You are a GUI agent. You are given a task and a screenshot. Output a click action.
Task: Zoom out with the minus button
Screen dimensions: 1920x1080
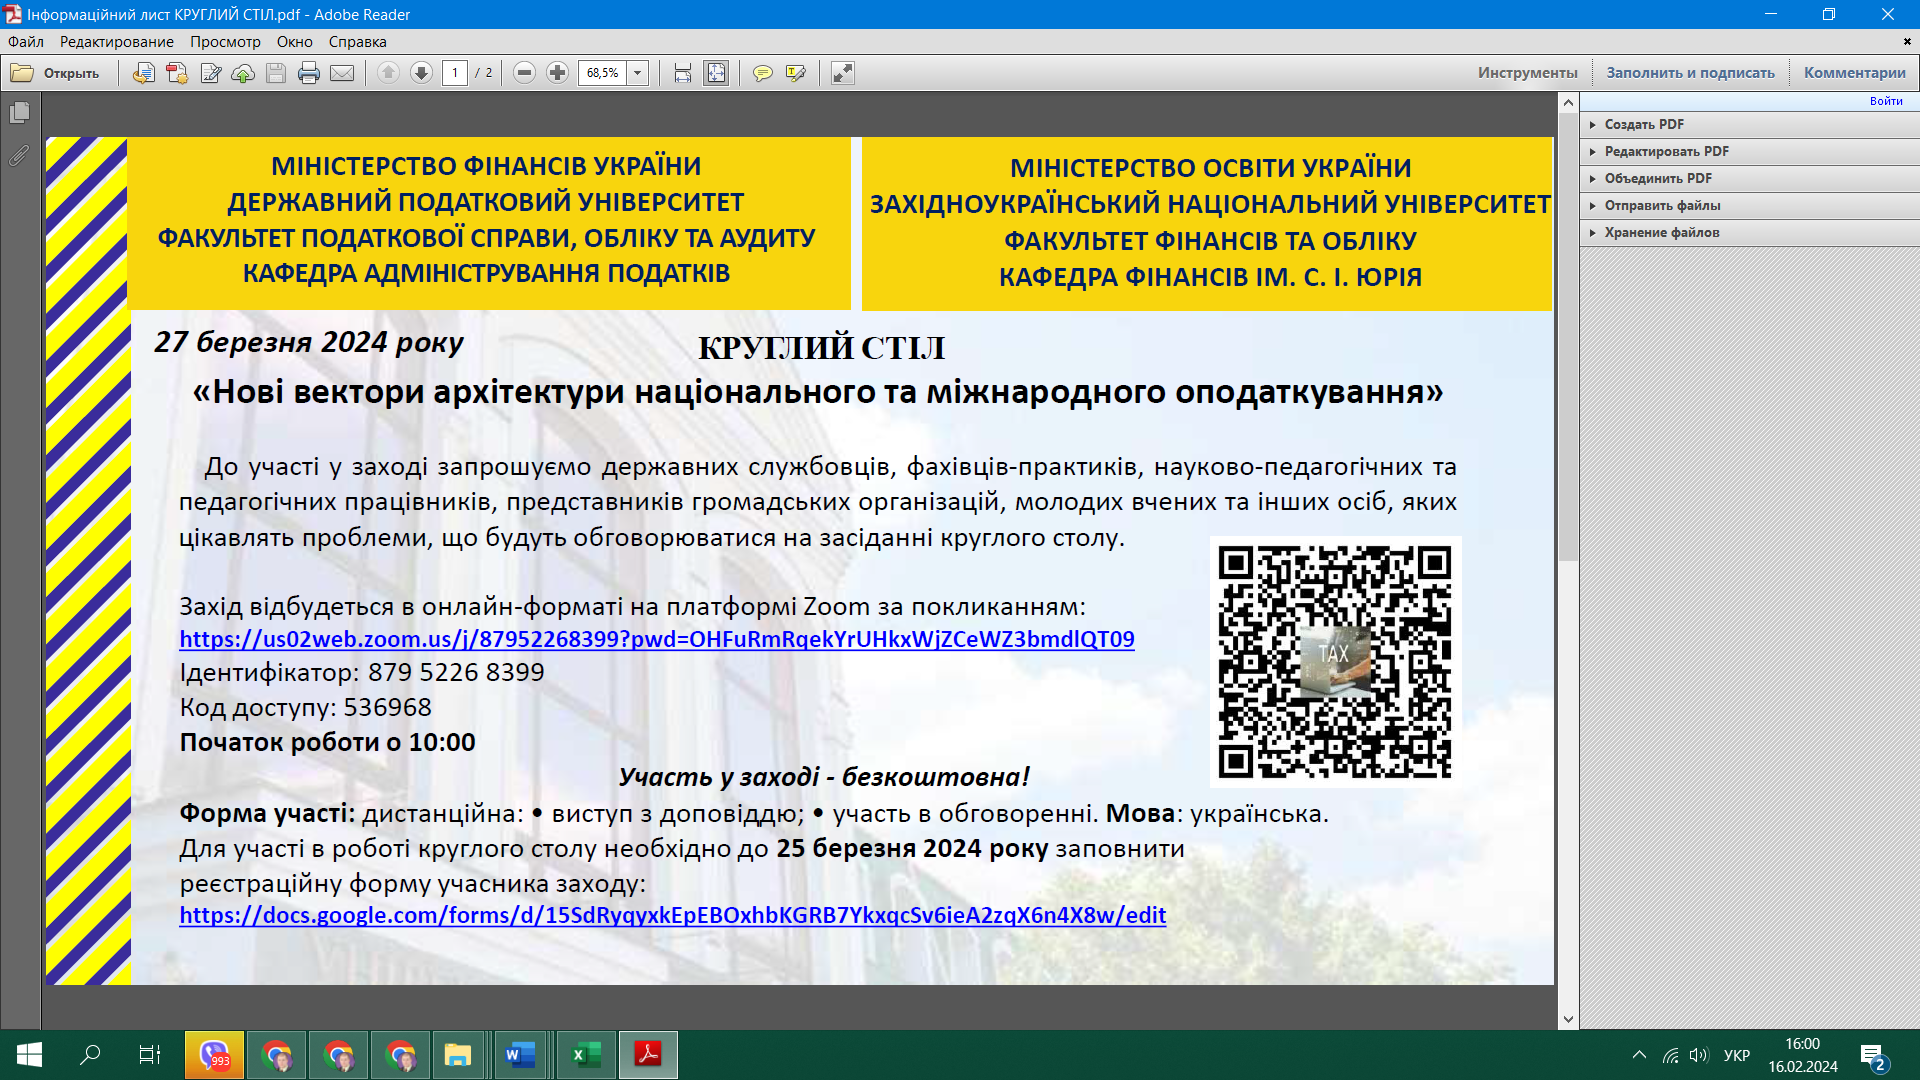(x=524, y=73)
